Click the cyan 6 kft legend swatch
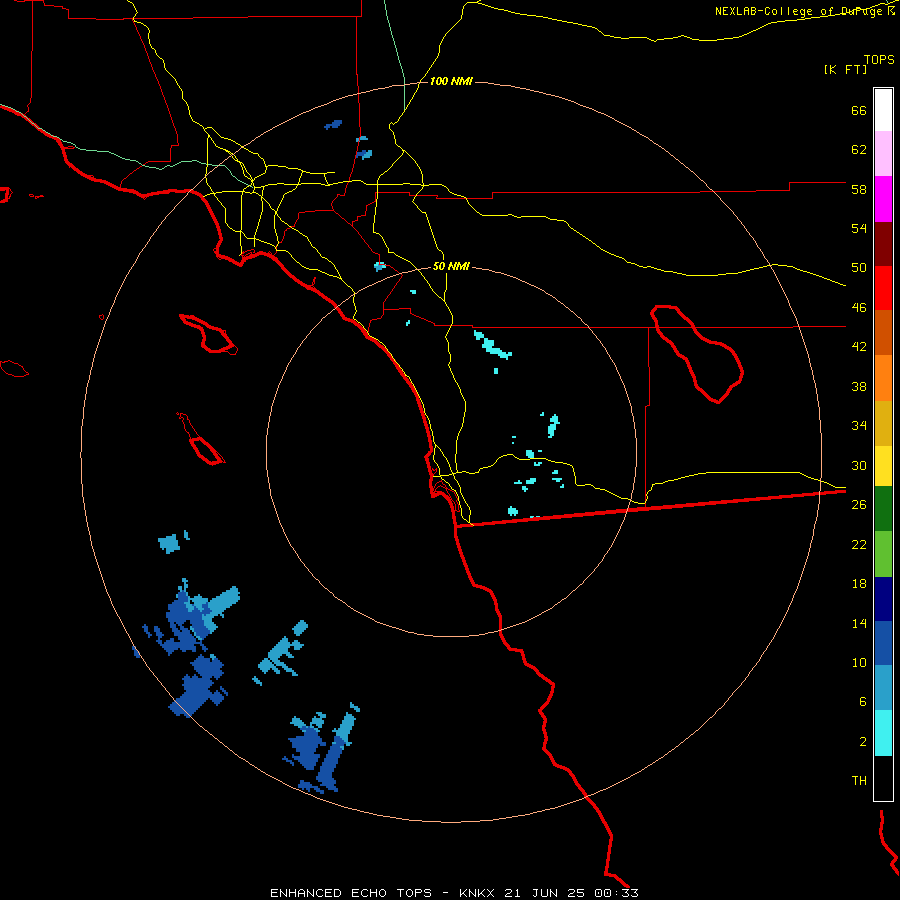This screenshot has height=900, width=900. [883, 733]
